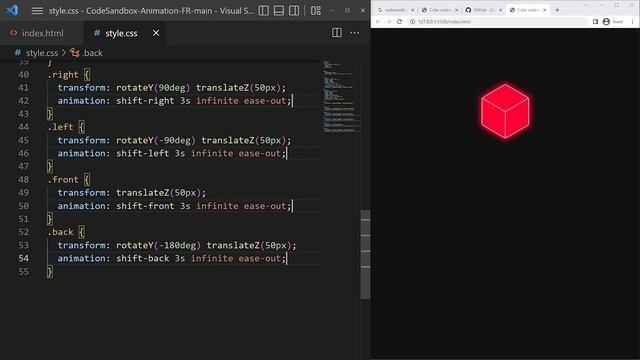This screenshot has width=640, height=360.
Task: Click line number 54 in the gutter
Action: [x=23, y=258]
